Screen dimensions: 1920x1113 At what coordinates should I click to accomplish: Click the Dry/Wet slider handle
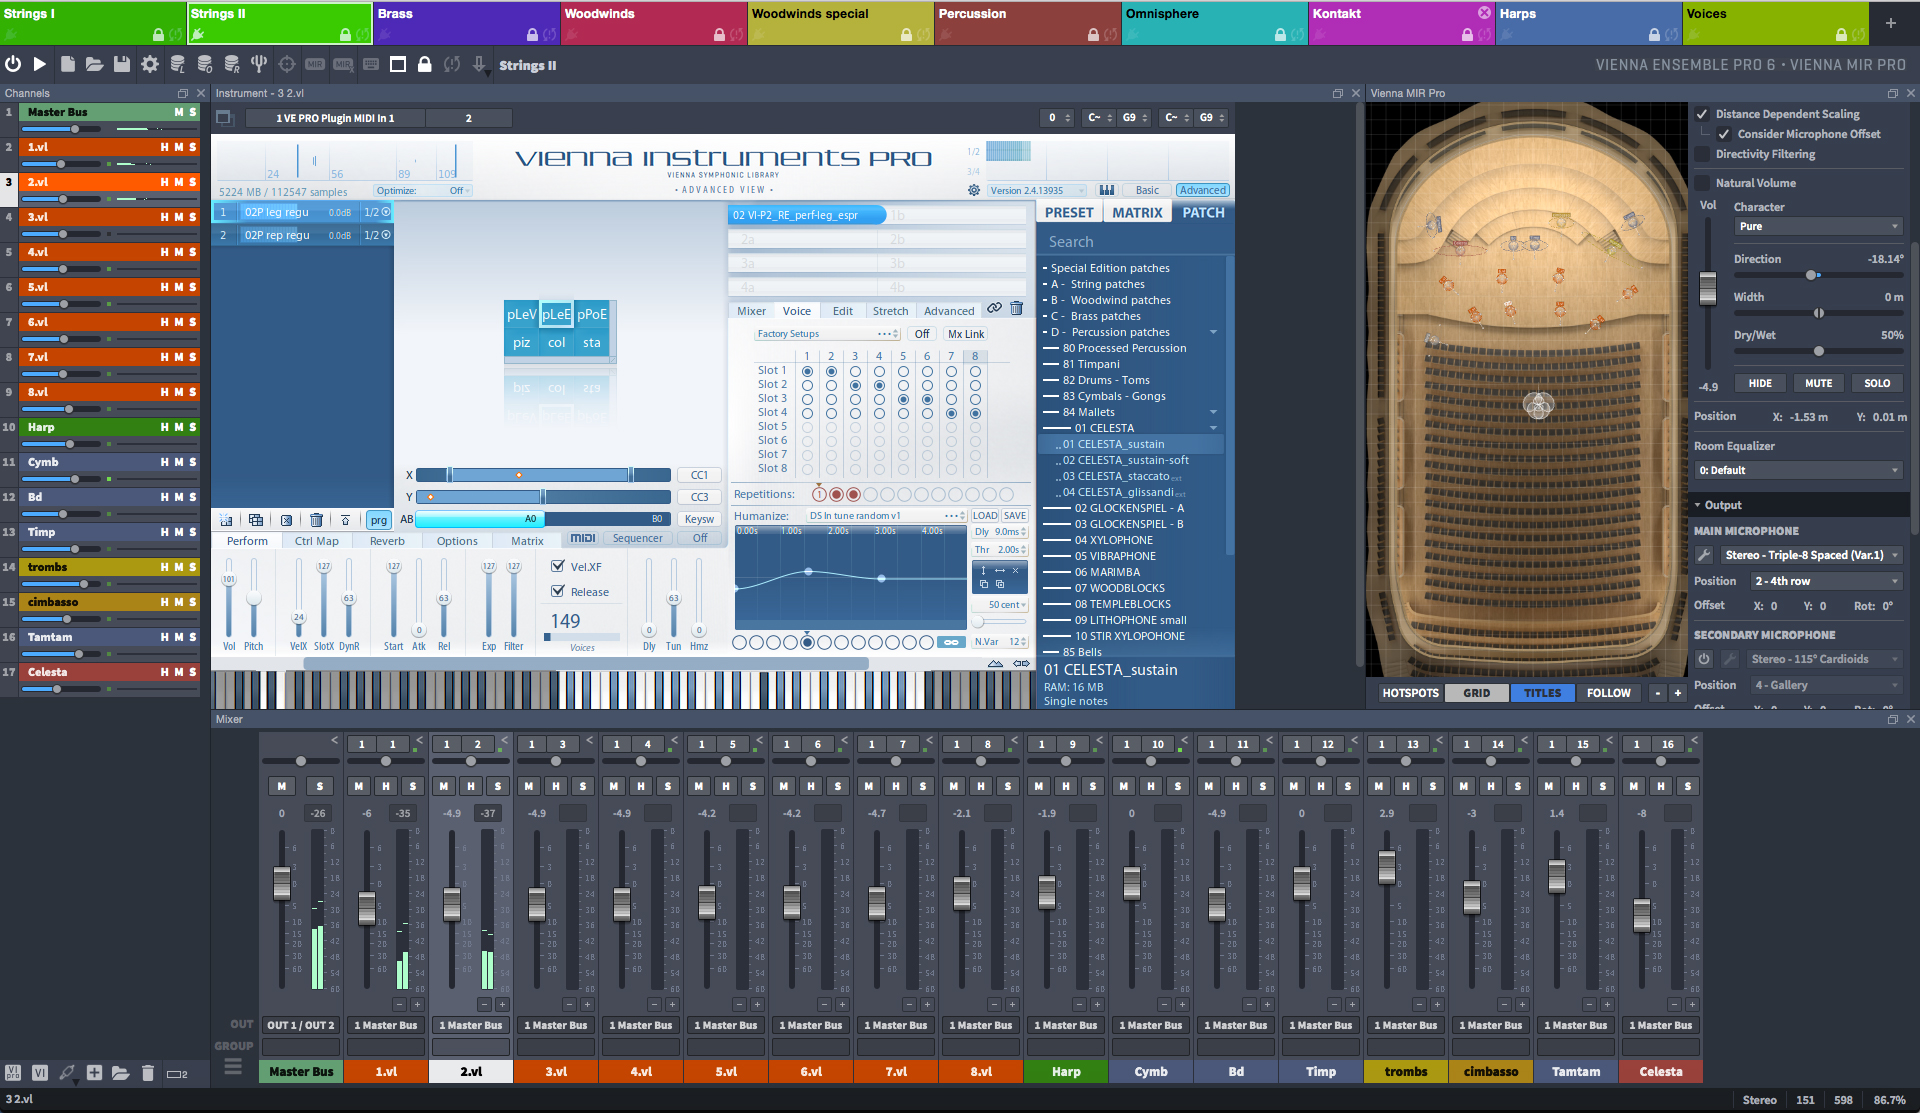[1818, 351]
